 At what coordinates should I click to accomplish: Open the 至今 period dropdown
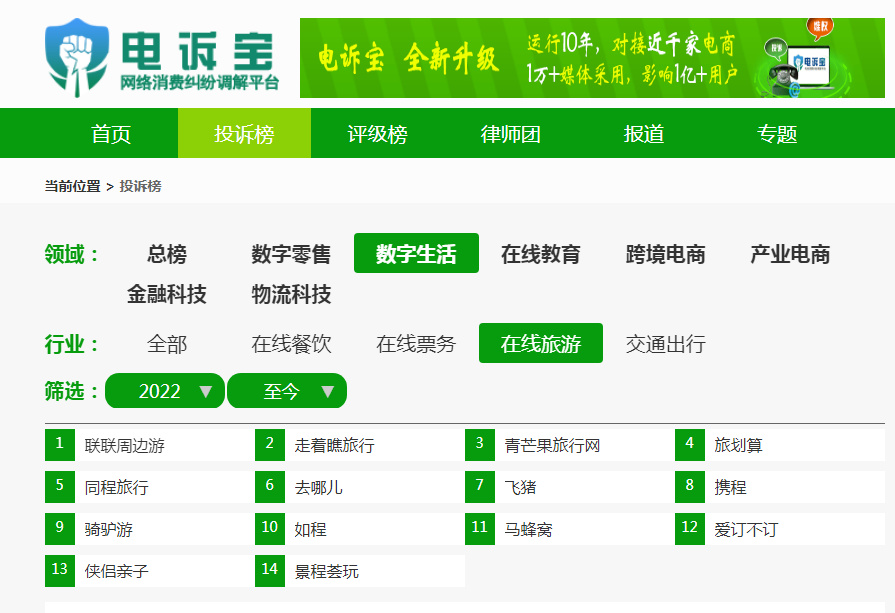[287, 391]
